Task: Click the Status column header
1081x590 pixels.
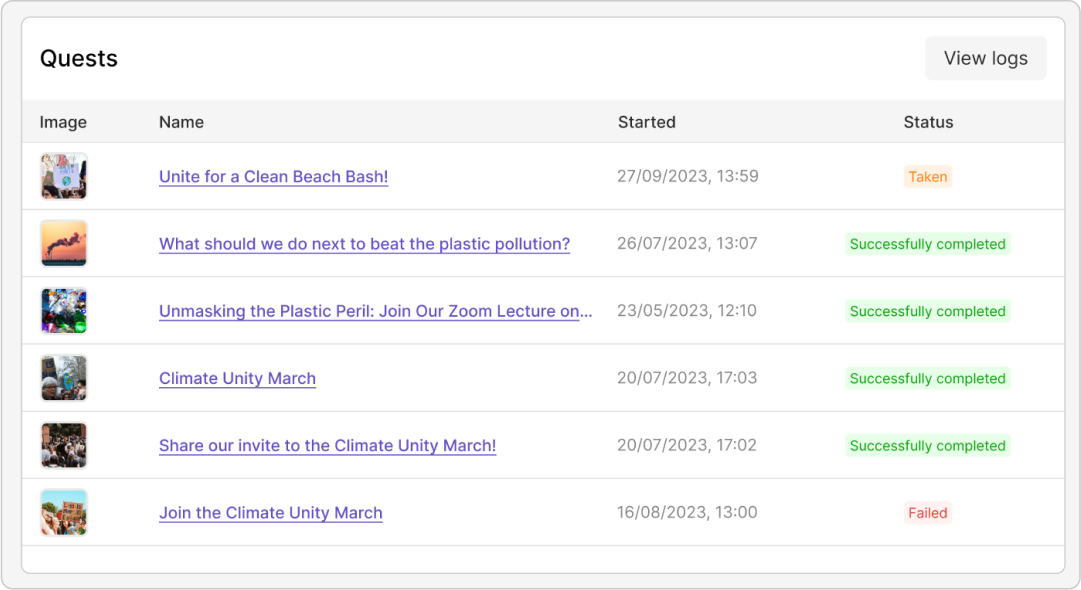Action: point(928,122)
